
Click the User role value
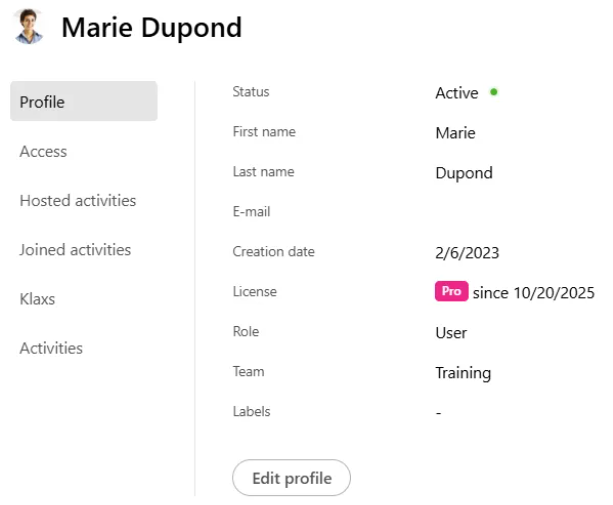click(451, 333)
